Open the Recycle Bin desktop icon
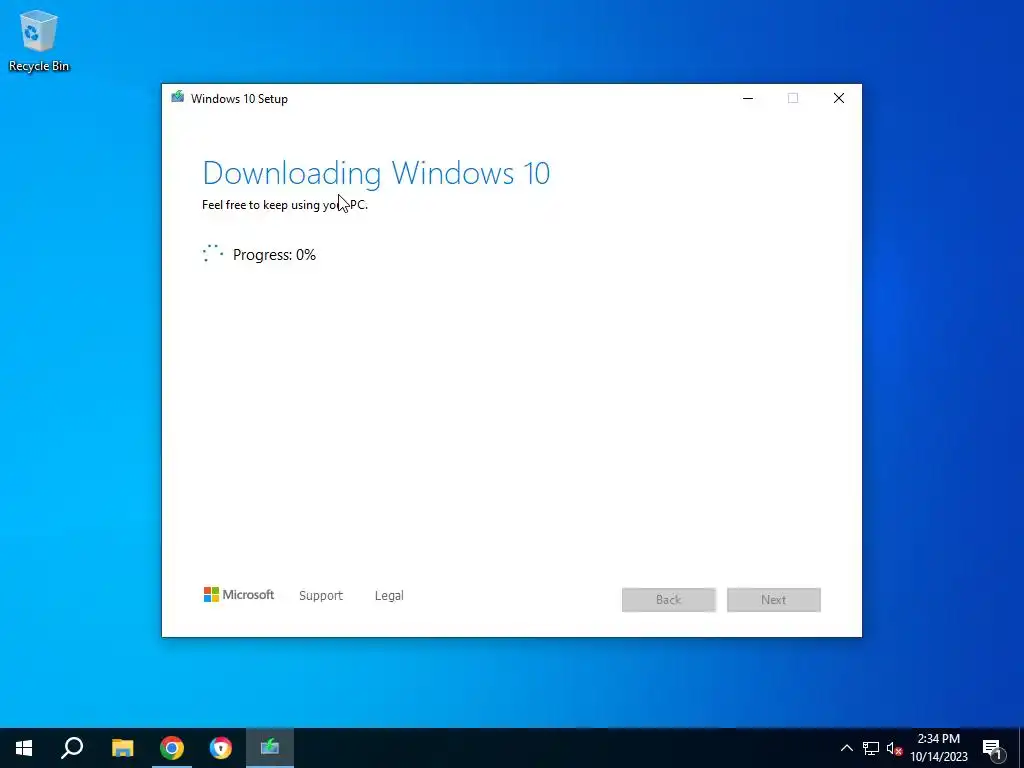Screen dimensions: 1024x768 39,40
